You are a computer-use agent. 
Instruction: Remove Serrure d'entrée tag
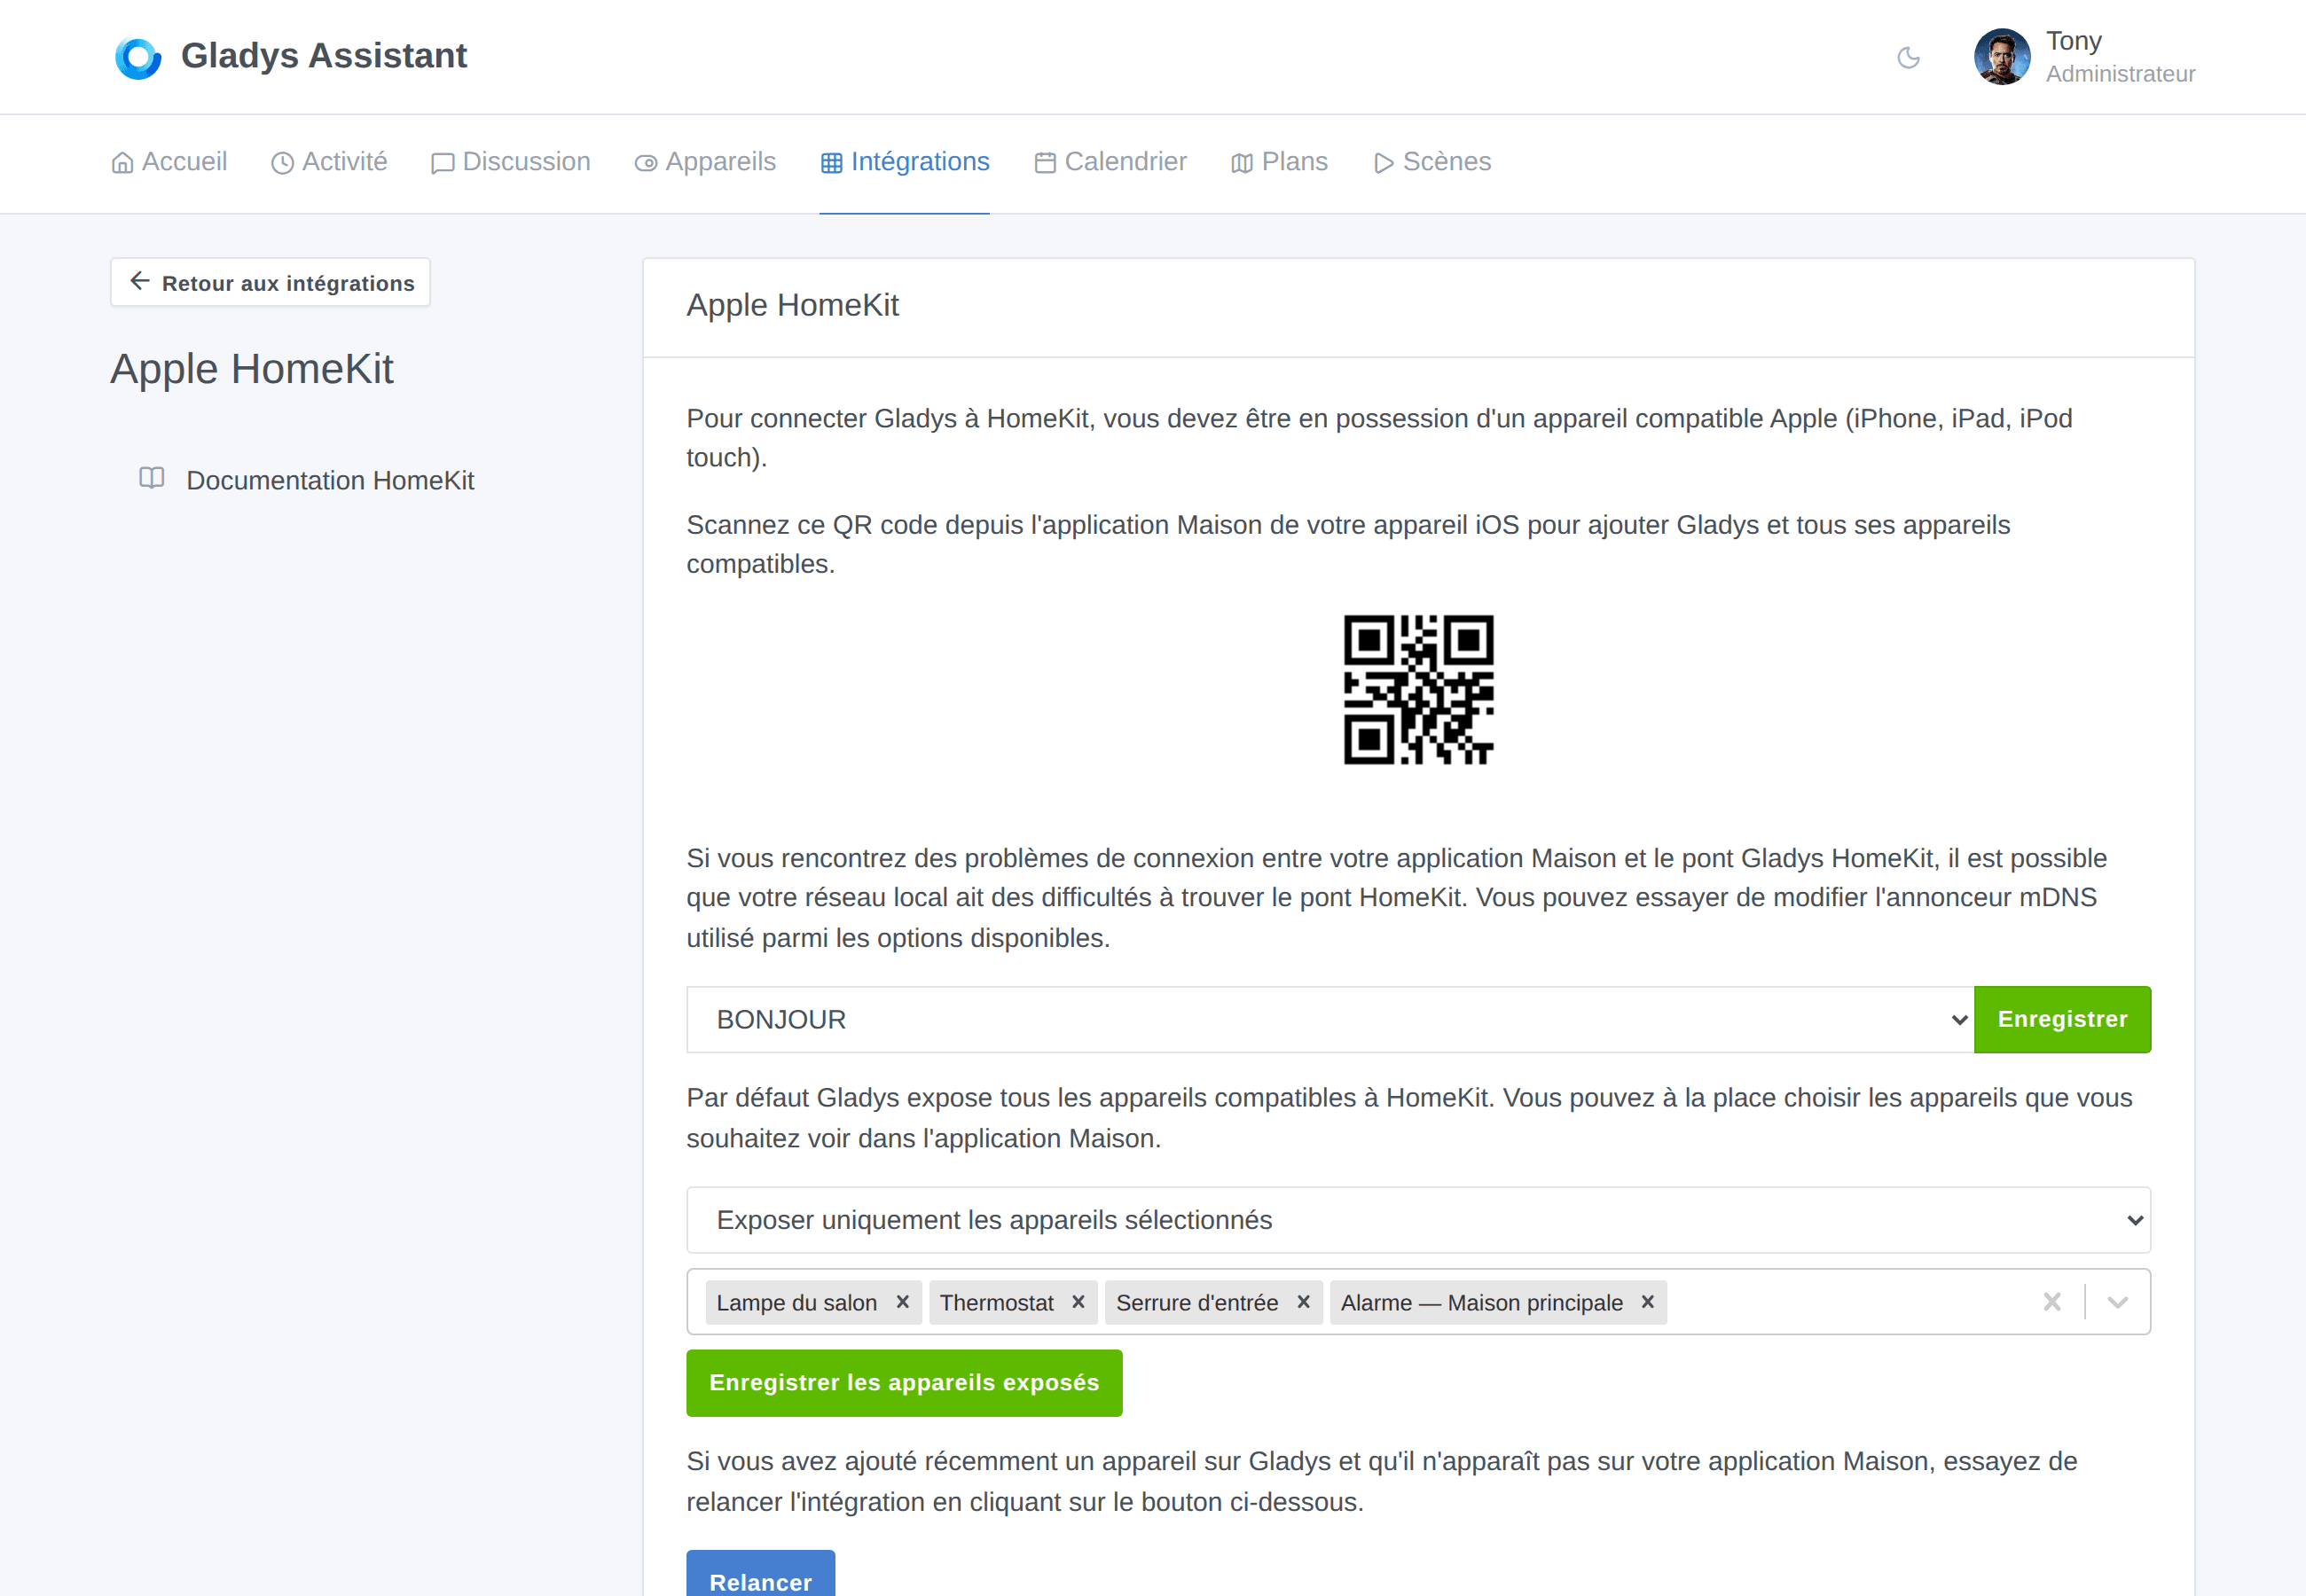(x=1303, y=1302)
